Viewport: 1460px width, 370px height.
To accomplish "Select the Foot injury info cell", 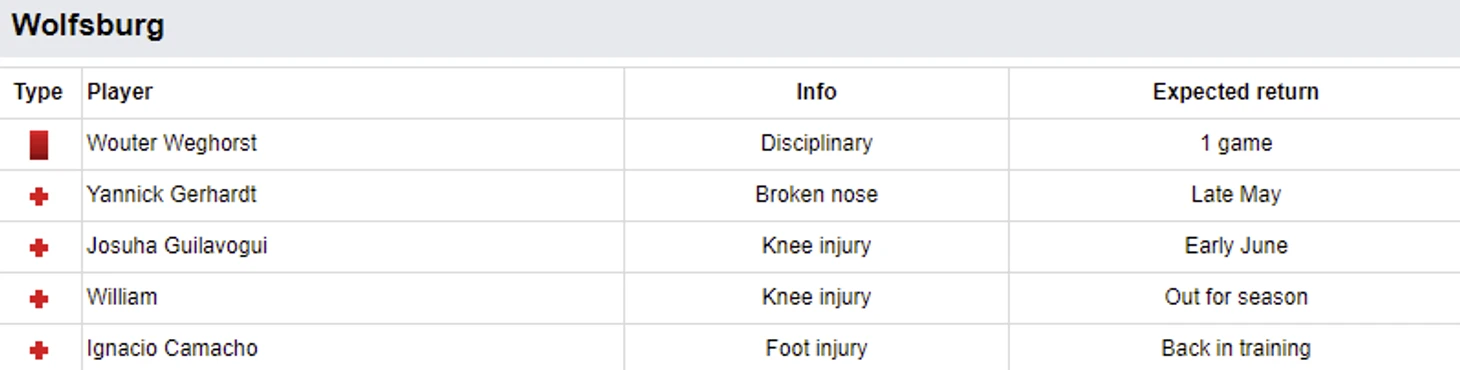I will coord(816,348).
